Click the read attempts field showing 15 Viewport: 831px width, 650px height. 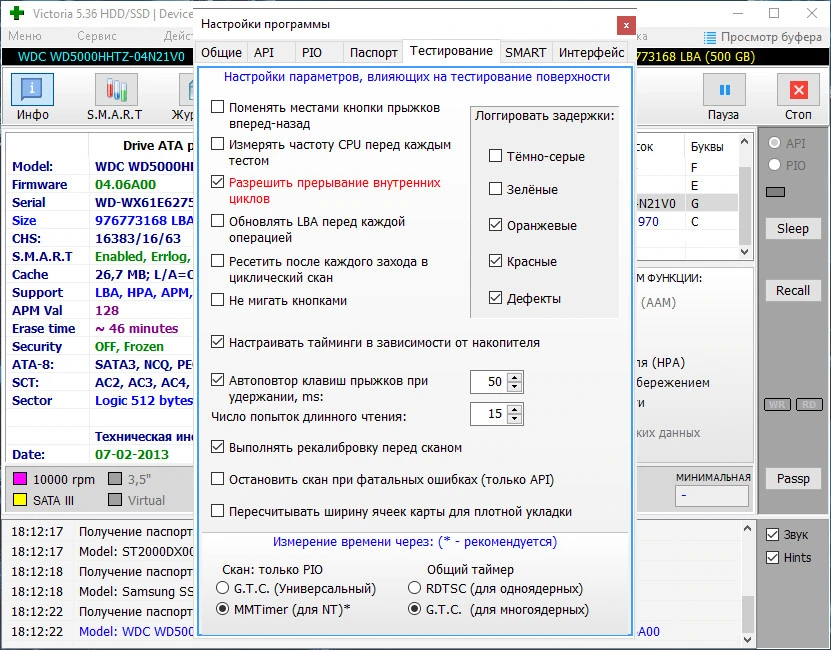click(x=489, y=414)
